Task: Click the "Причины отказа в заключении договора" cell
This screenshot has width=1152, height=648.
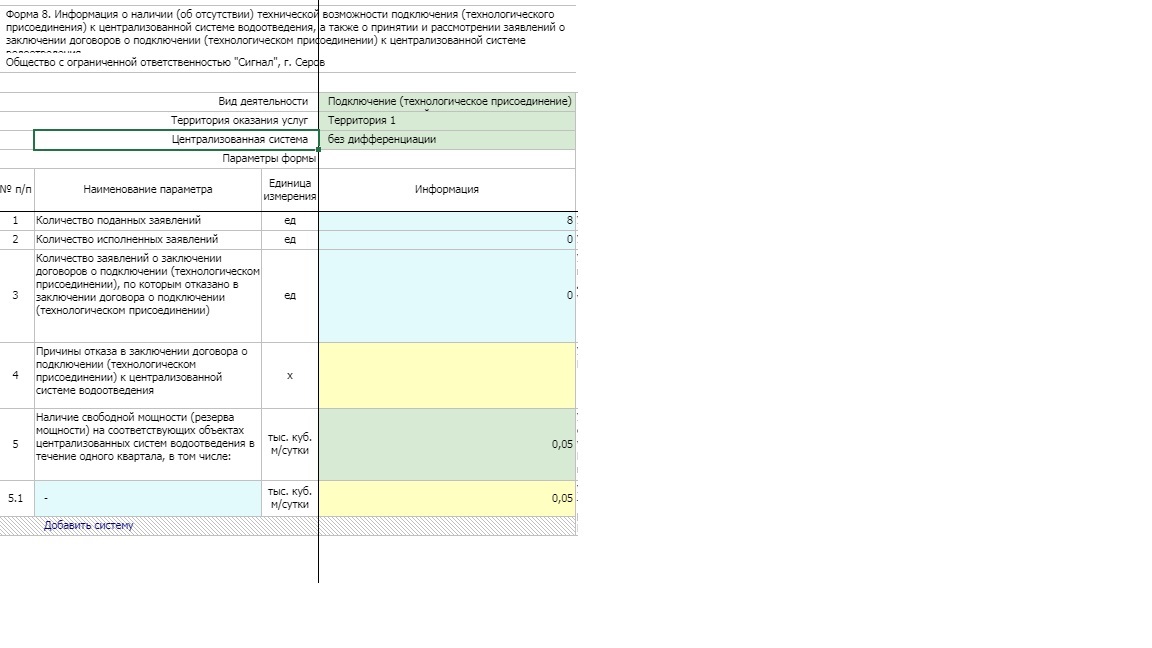Action: coord(148,375)
